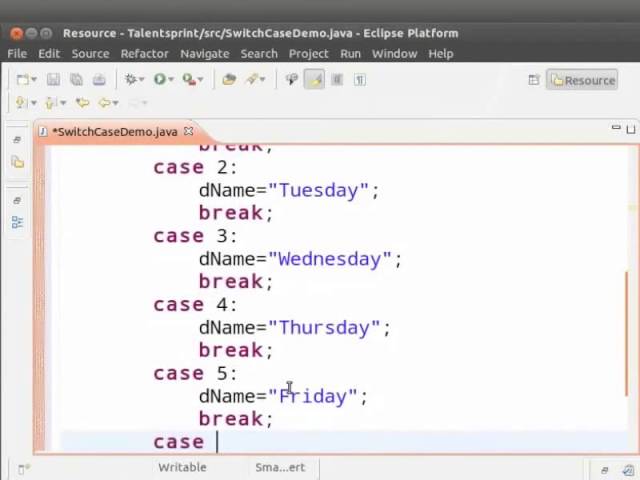This screenshot has height=480, width=640.
Task: Switch to the Resource perspective button
Action: point(581,80)
